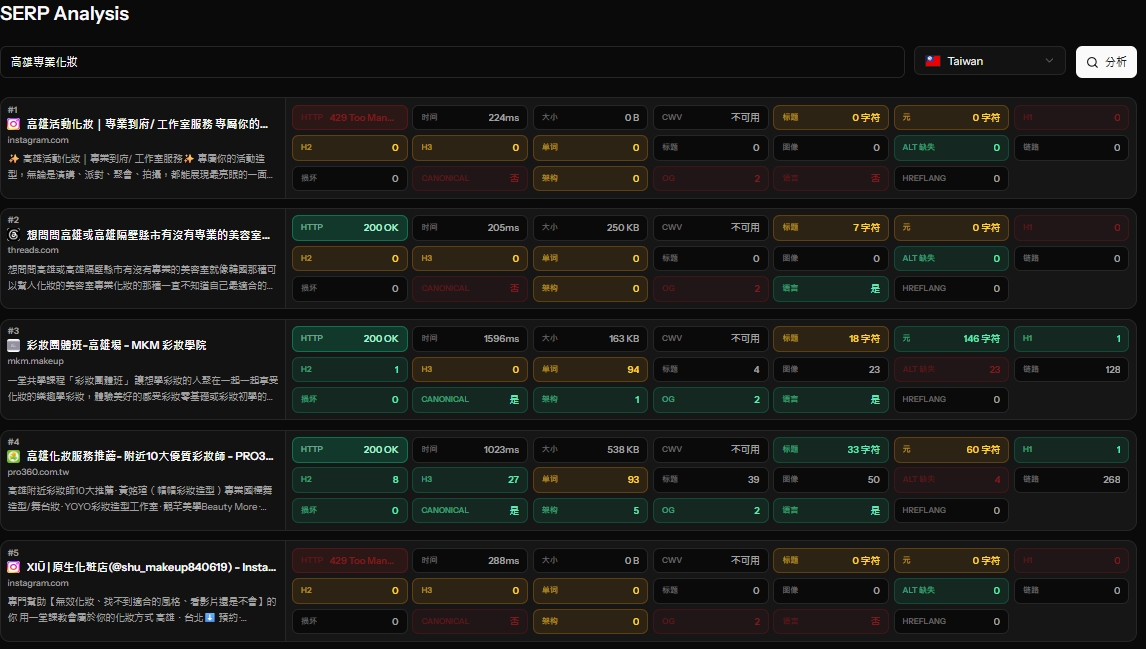Open result #1 title 高雄活動化妝
1146x649 pixels.
147,124
